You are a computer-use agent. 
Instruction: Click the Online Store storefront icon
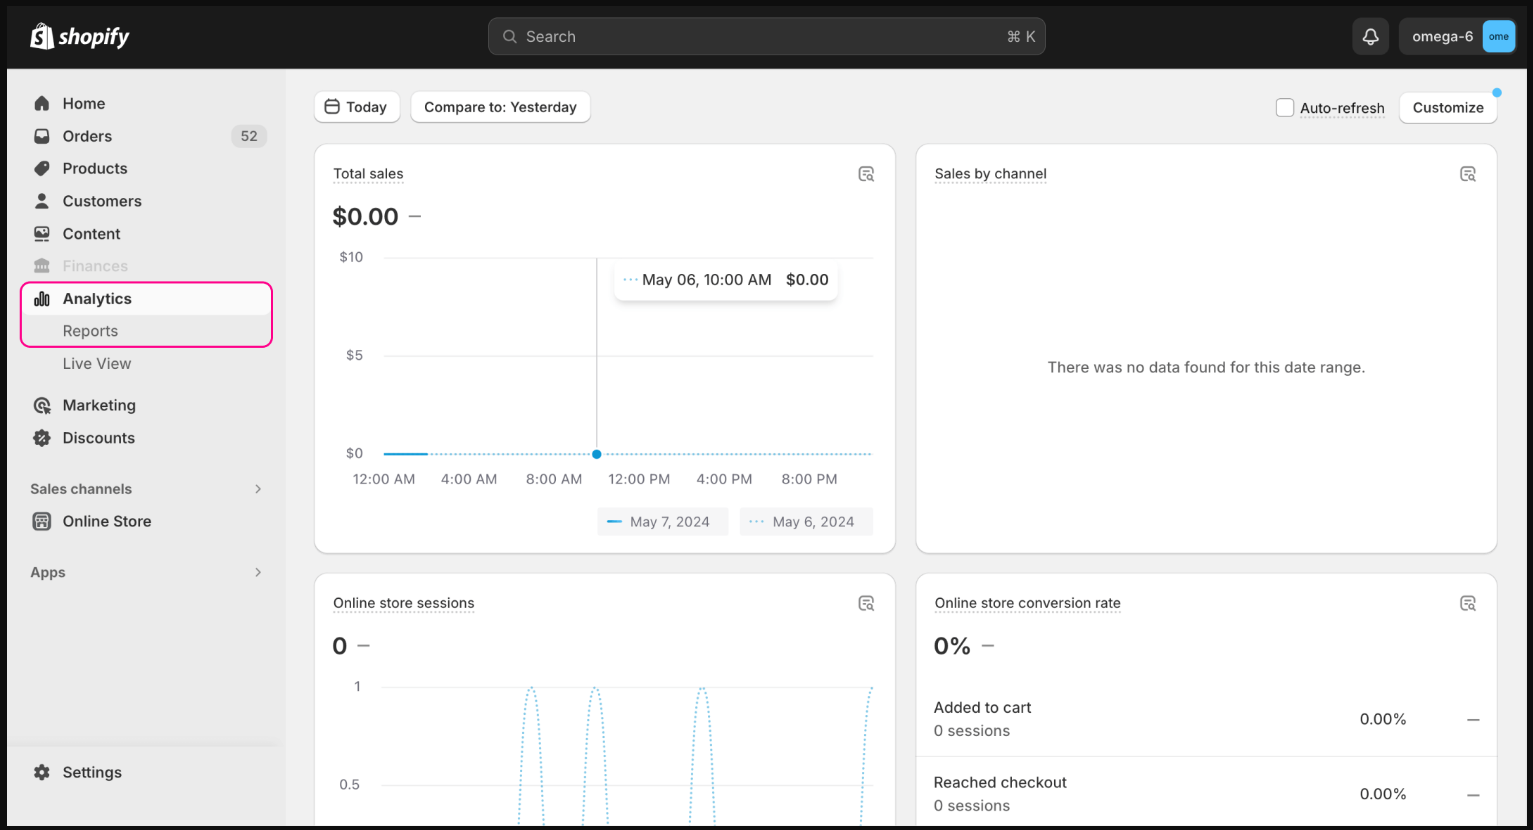click(x=41, y=521)
